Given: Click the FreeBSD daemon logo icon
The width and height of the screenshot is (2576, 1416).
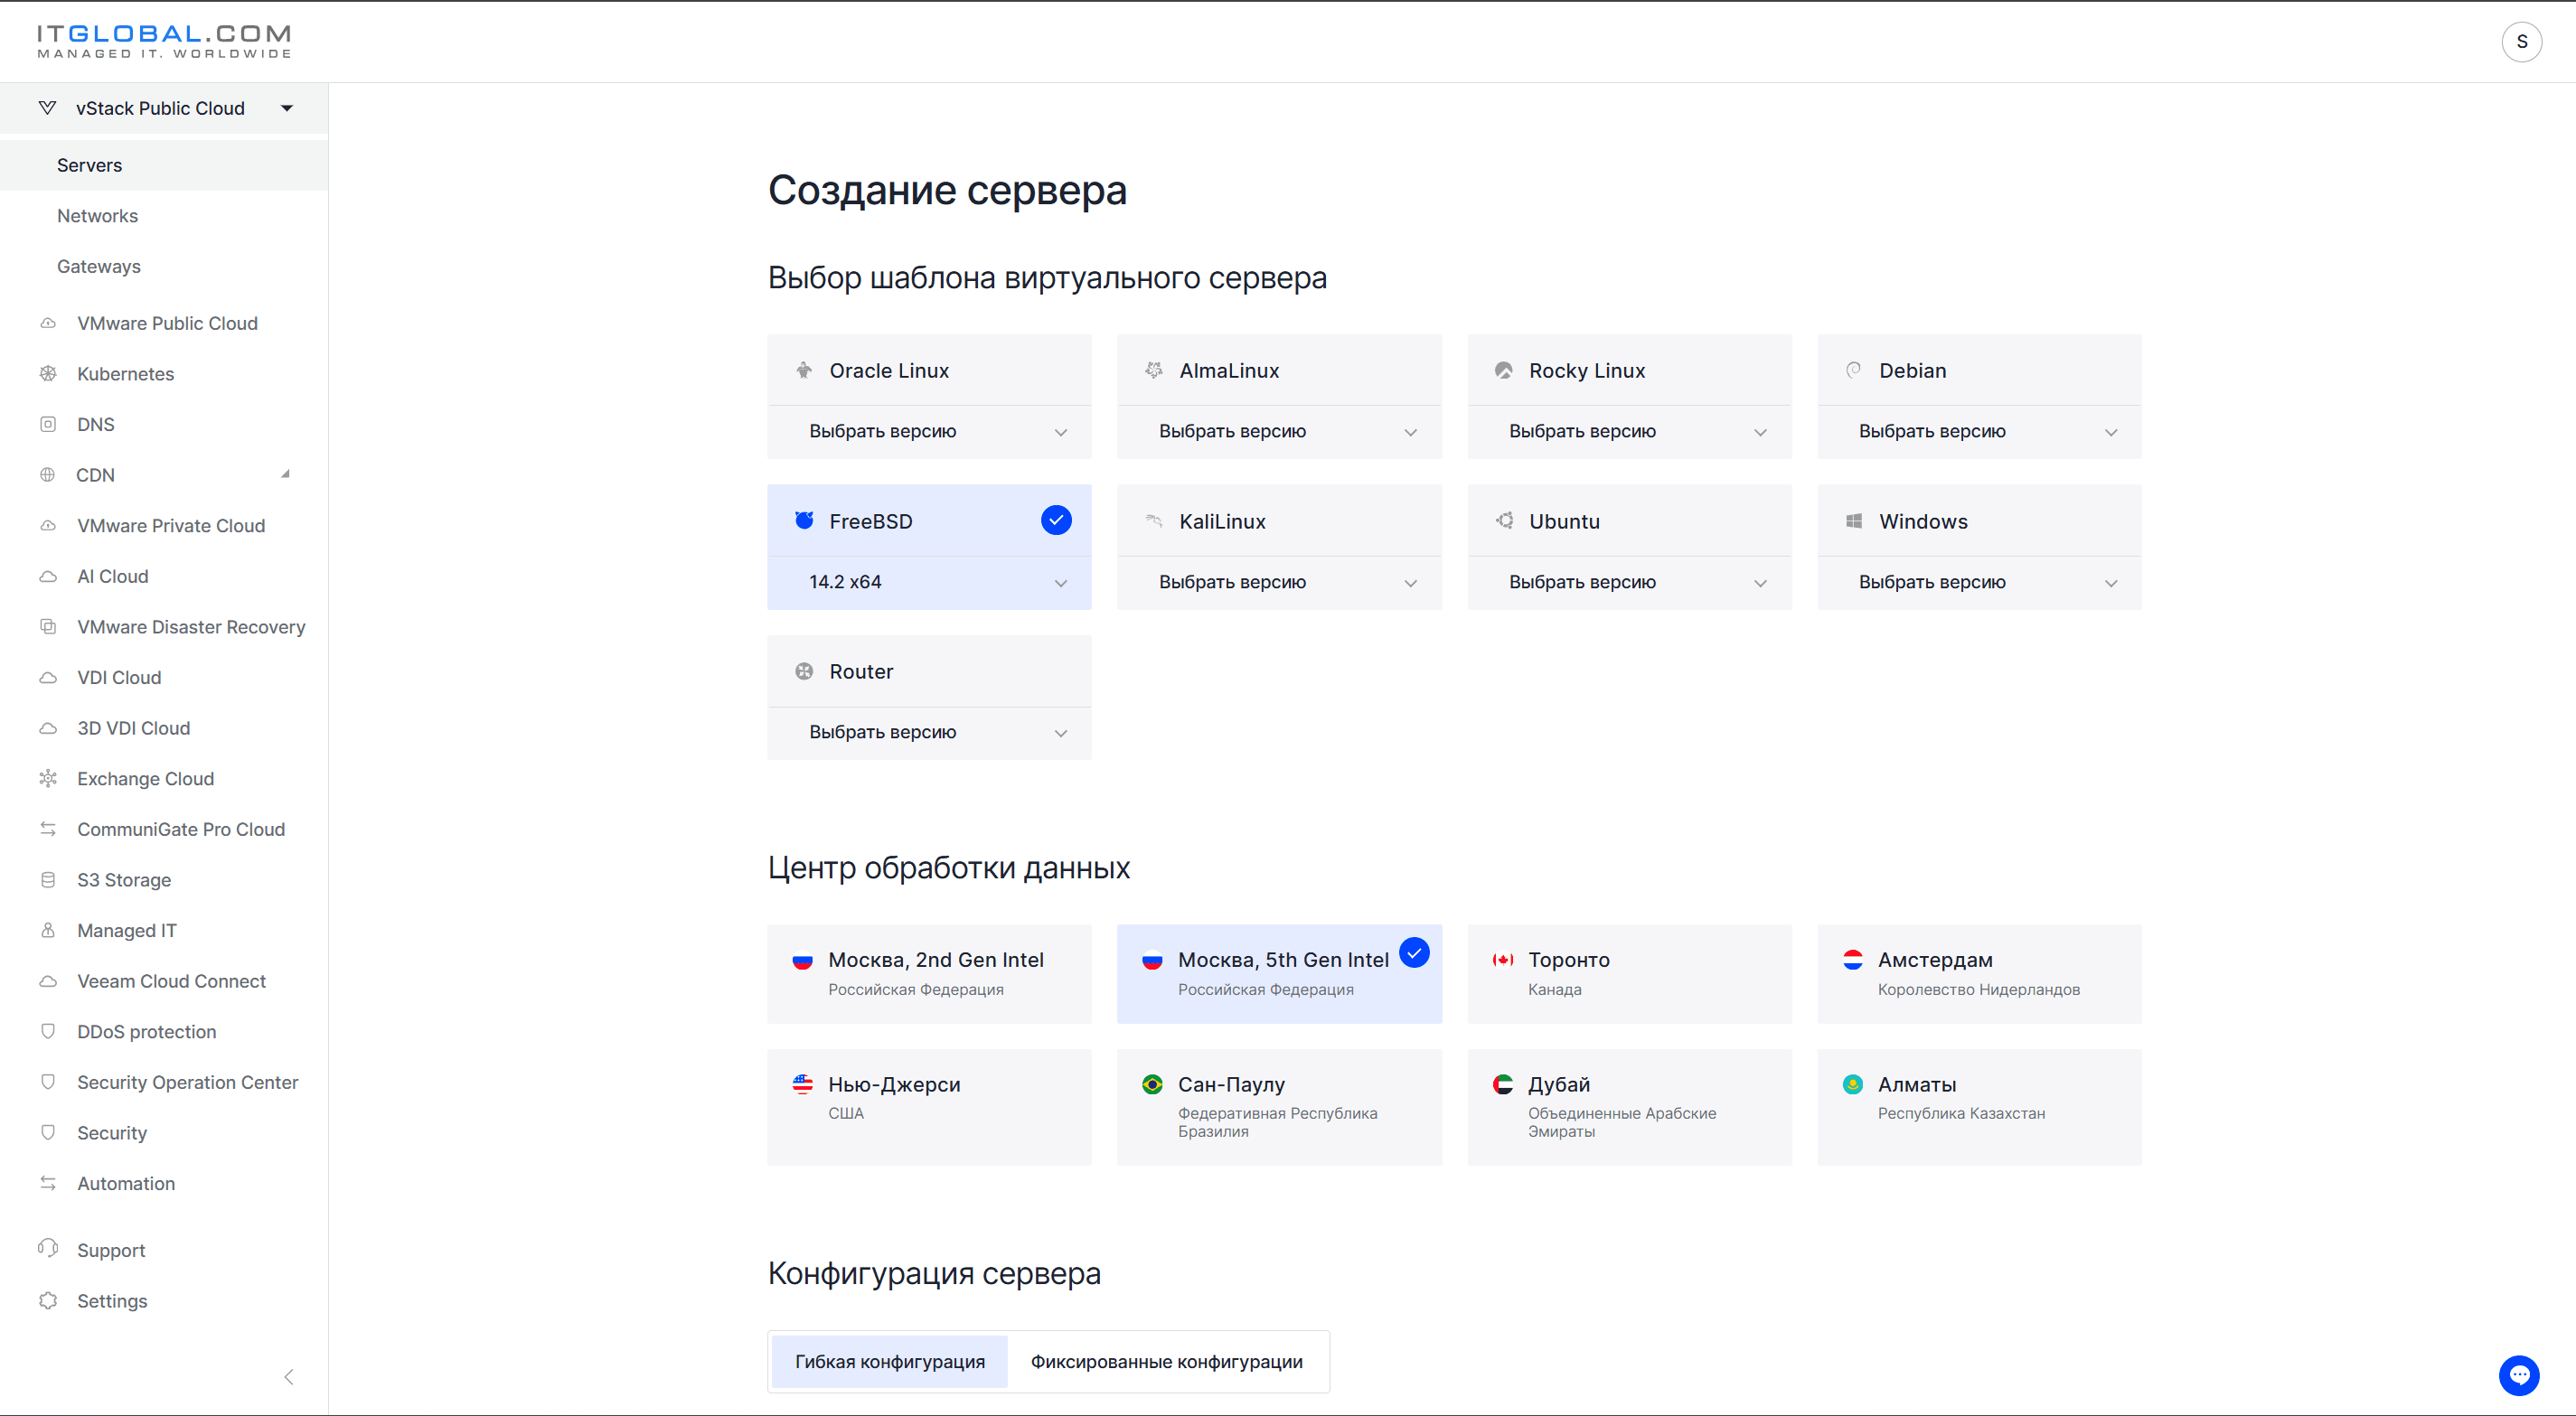Looking at the screenshot, I should 804,520.
